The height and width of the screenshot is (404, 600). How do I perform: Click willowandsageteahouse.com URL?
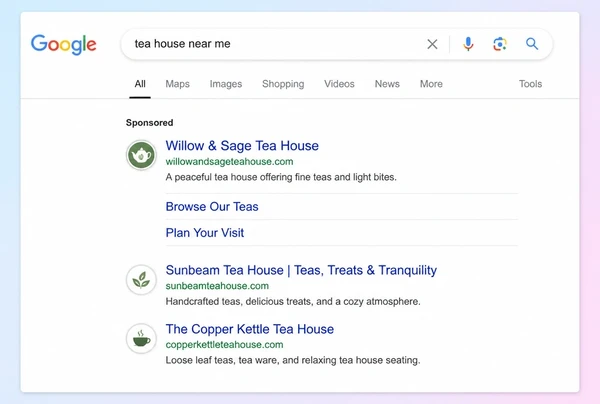click(230, 161)
